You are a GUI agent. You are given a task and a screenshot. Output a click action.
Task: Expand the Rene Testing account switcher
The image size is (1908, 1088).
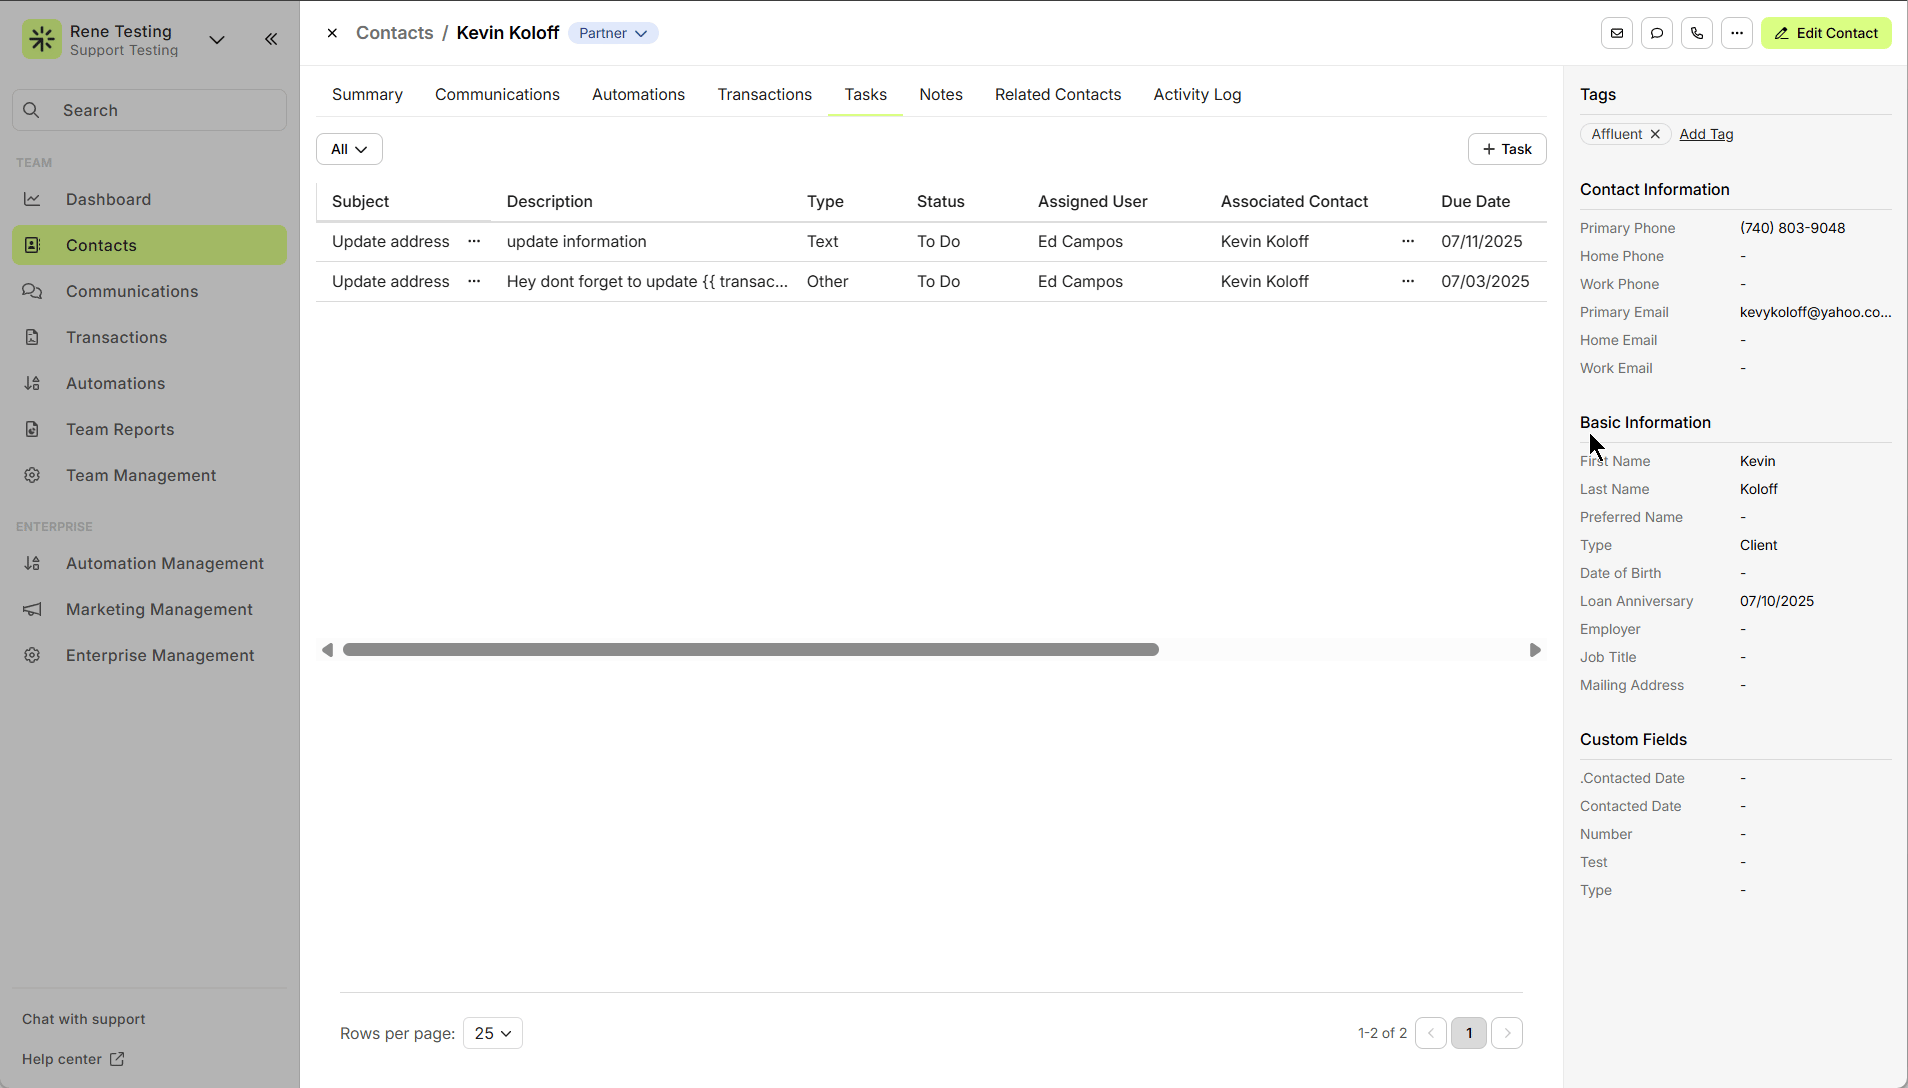[217, 40]
